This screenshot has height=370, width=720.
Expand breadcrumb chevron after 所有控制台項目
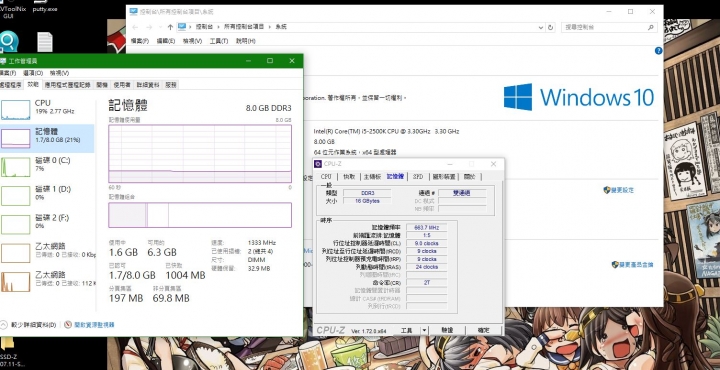tap(270, 27)
